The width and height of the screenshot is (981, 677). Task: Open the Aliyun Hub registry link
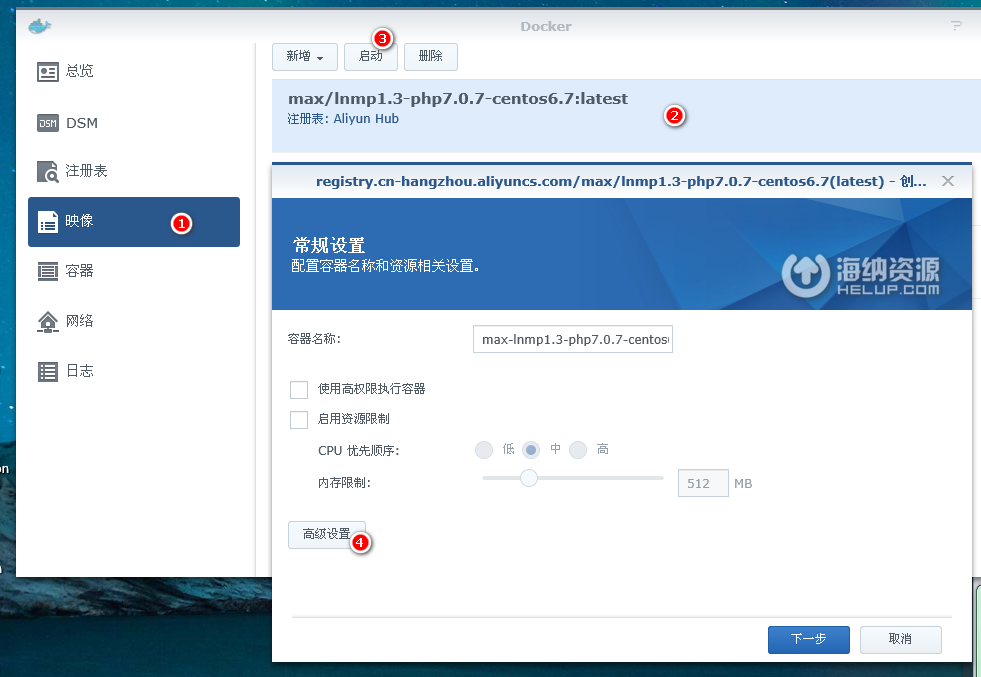point(365,118)
